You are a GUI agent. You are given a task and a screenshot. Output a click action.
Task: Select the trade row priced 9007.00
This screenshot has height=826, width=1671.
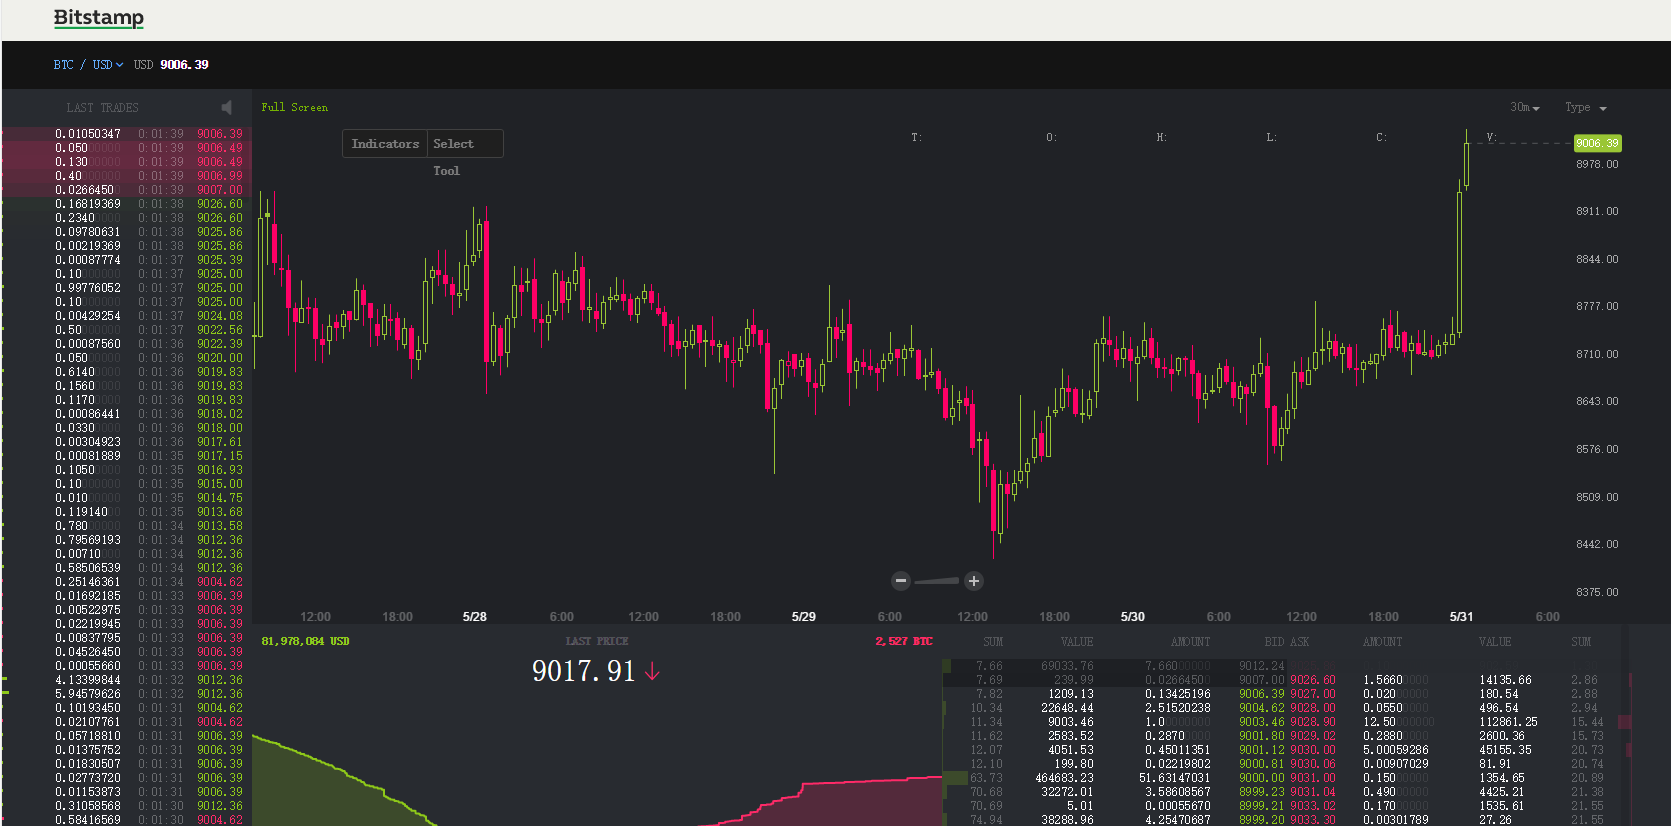127,190
